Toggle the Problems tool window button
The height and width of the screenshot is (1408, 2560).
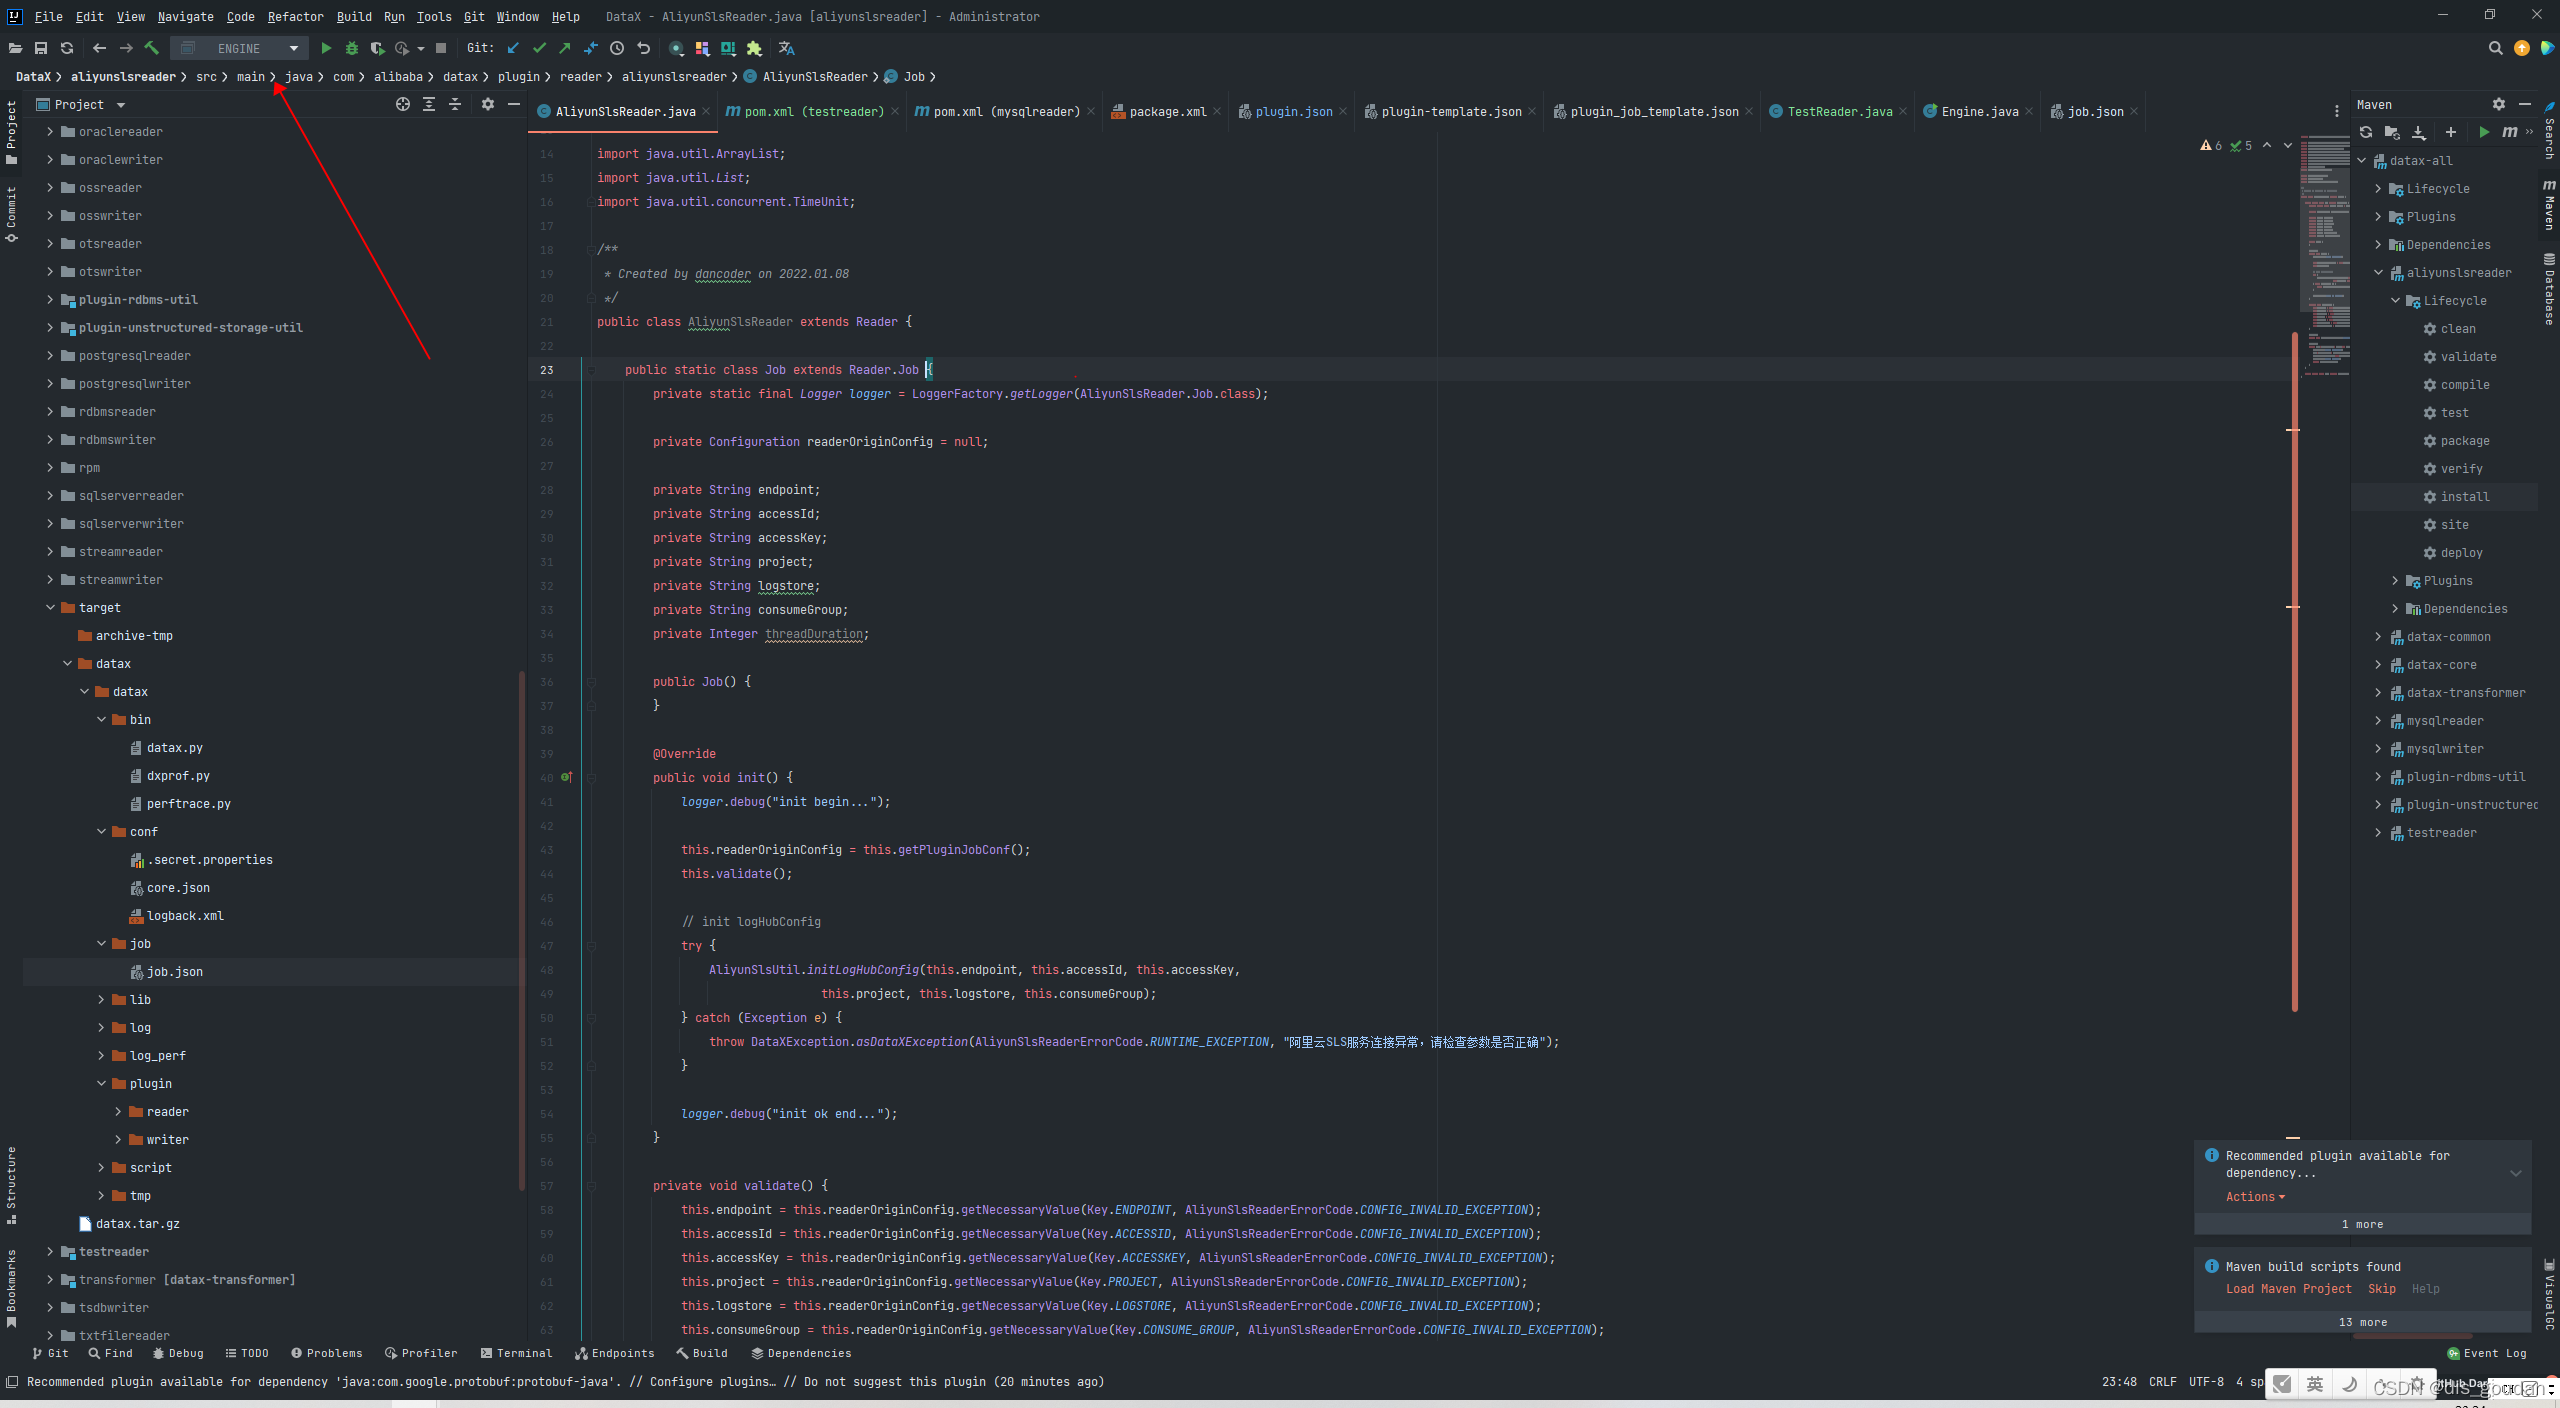327,1353
